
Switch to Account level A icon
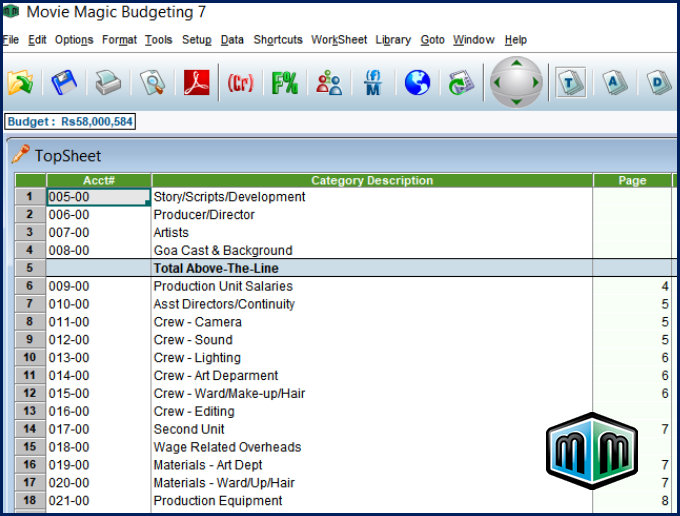click(x=615, y=82)
